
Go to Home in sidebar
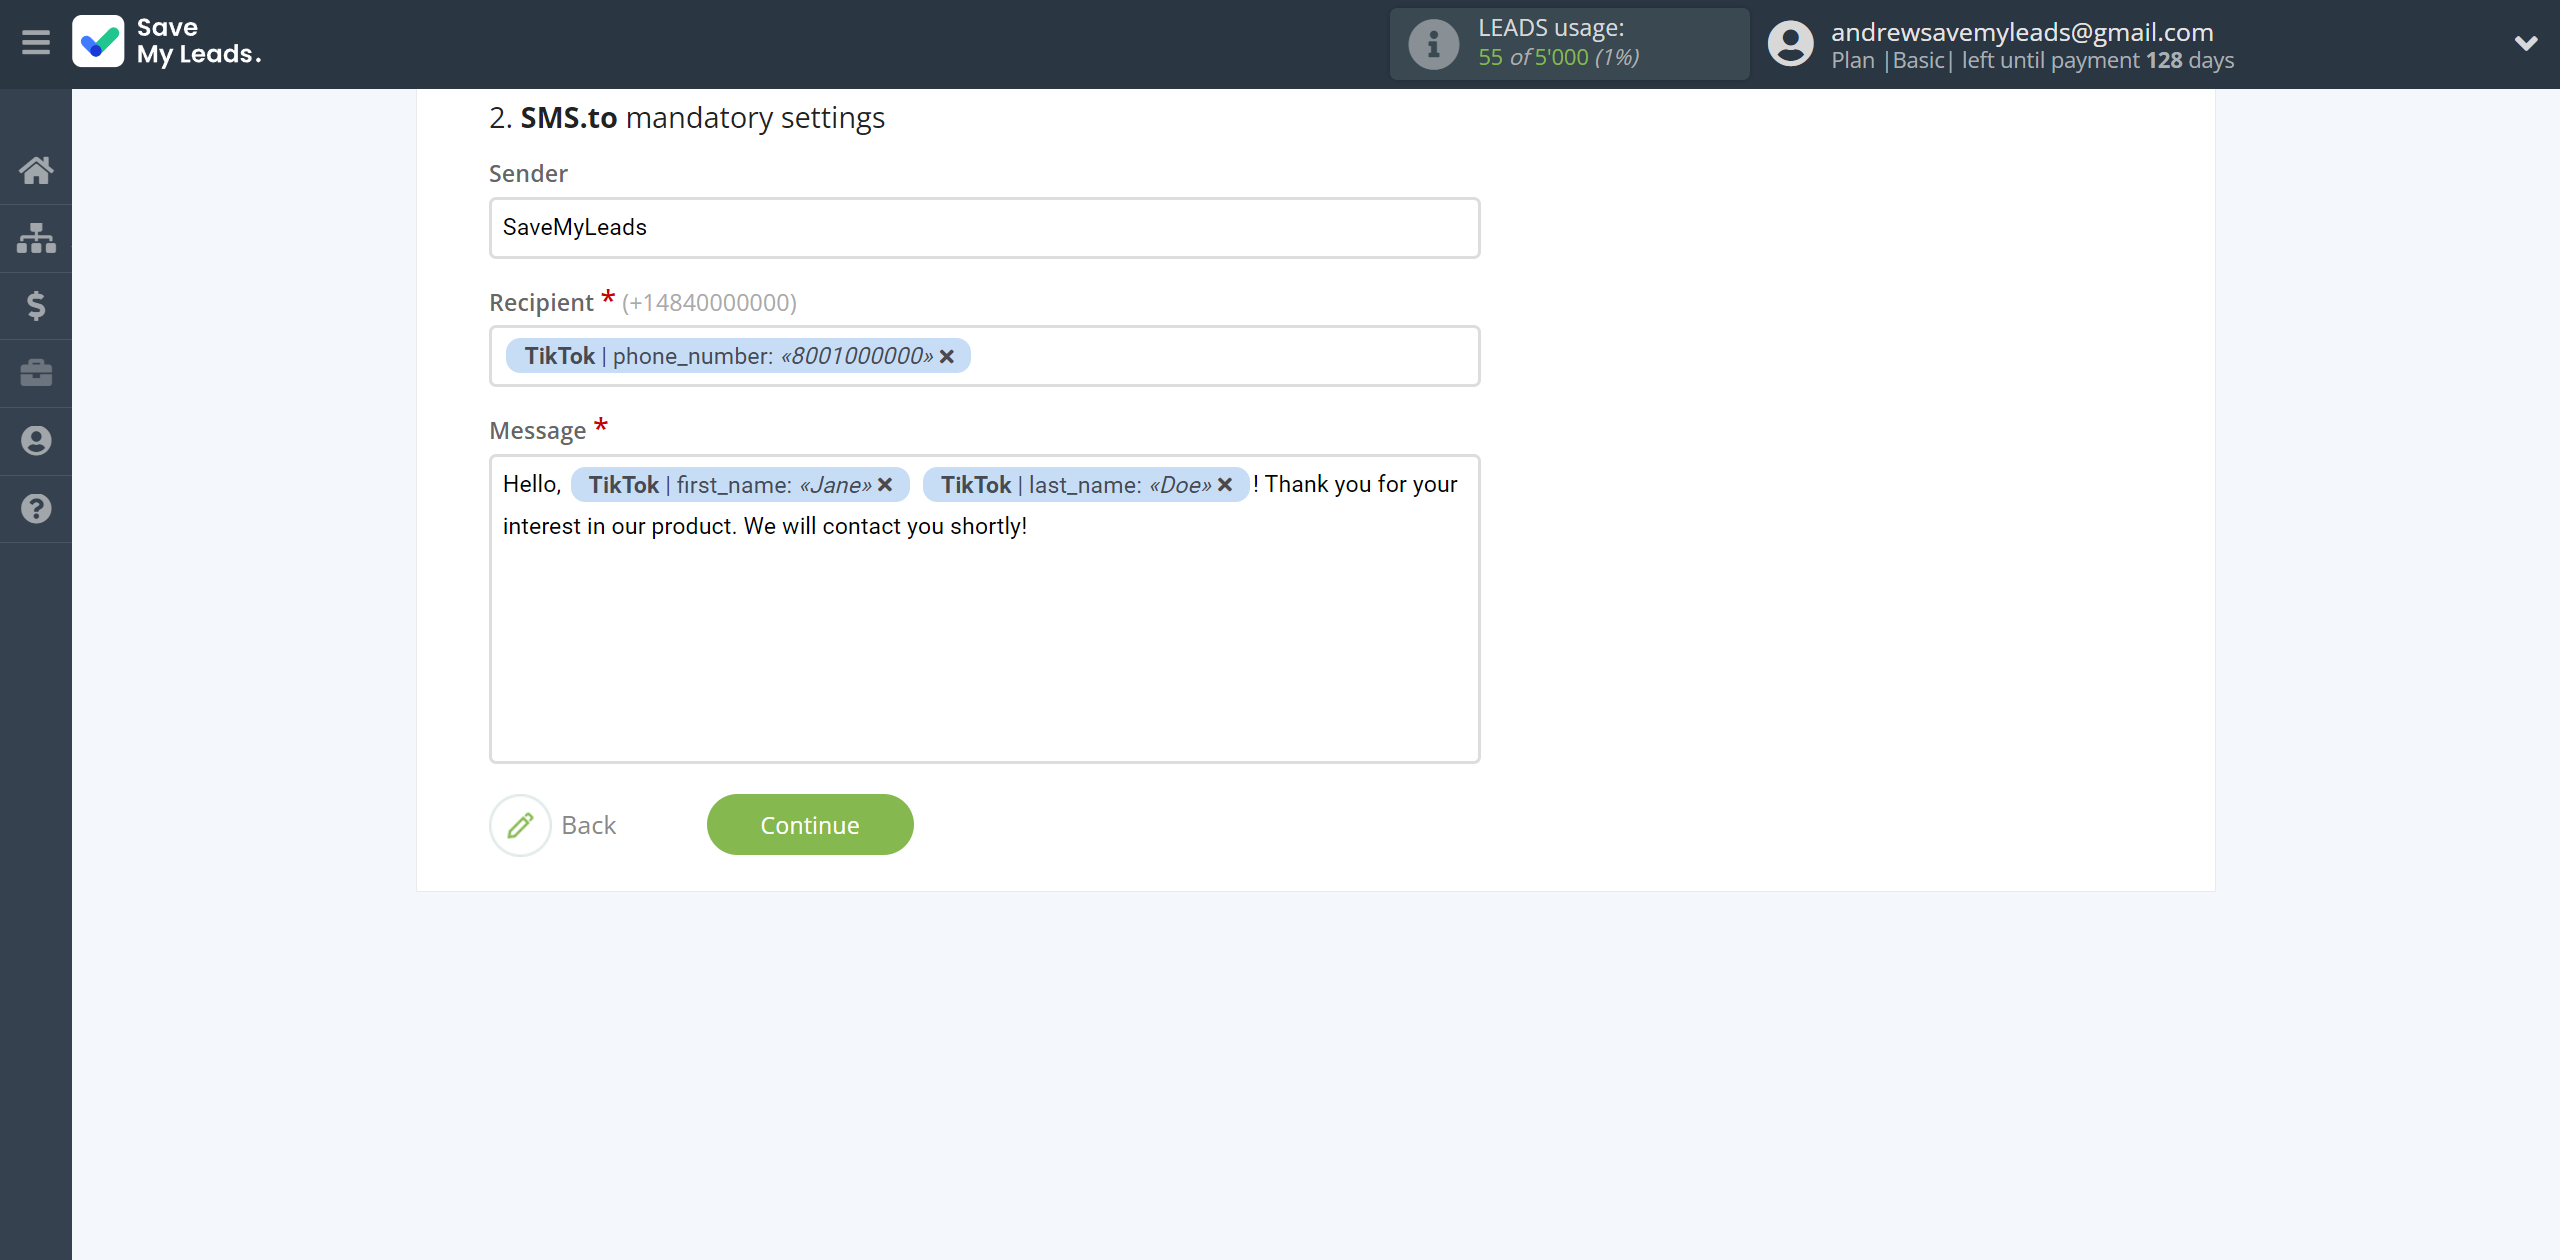pos(36,170)
